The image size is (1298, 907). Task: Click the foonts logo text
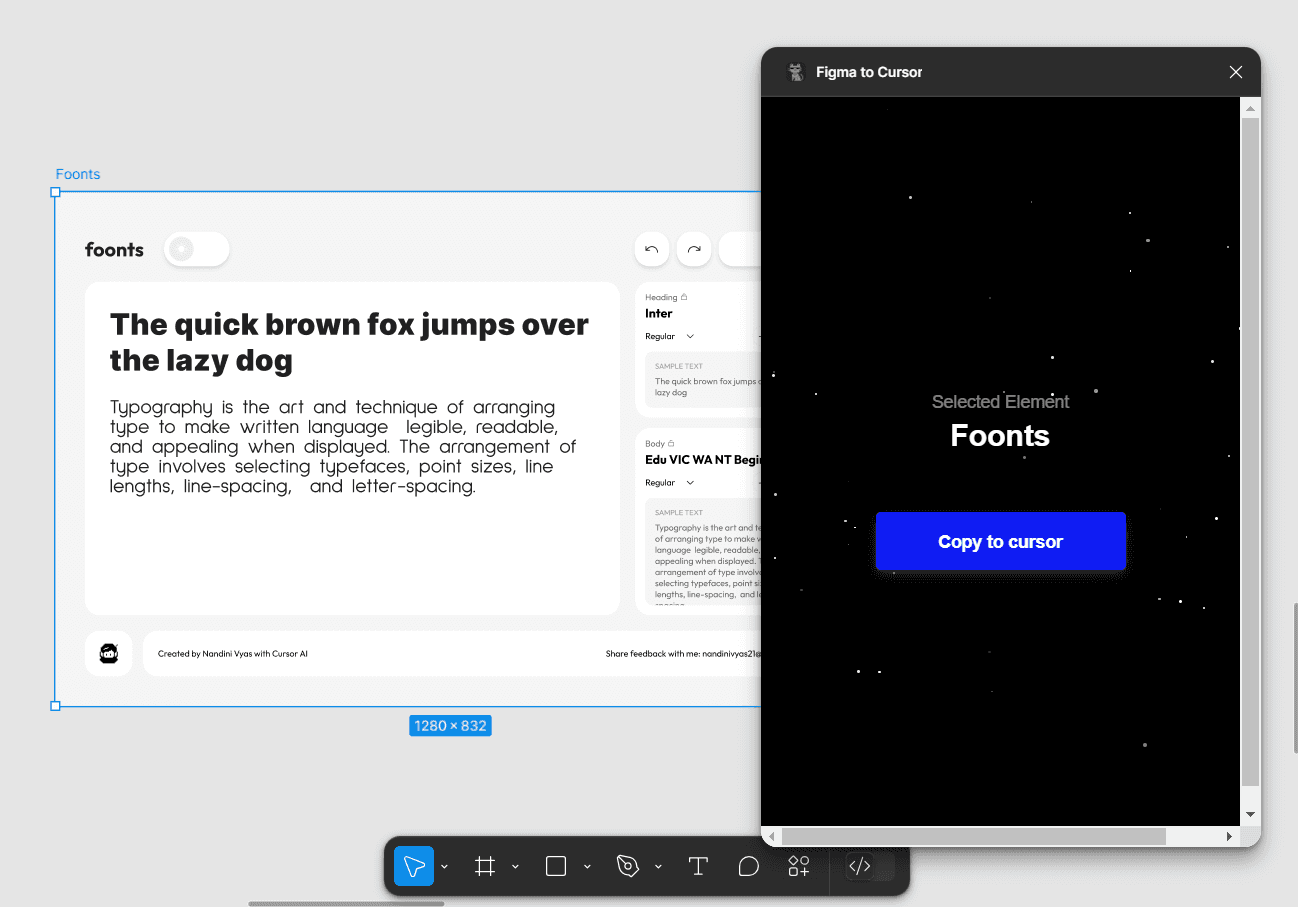click(114, 250)
